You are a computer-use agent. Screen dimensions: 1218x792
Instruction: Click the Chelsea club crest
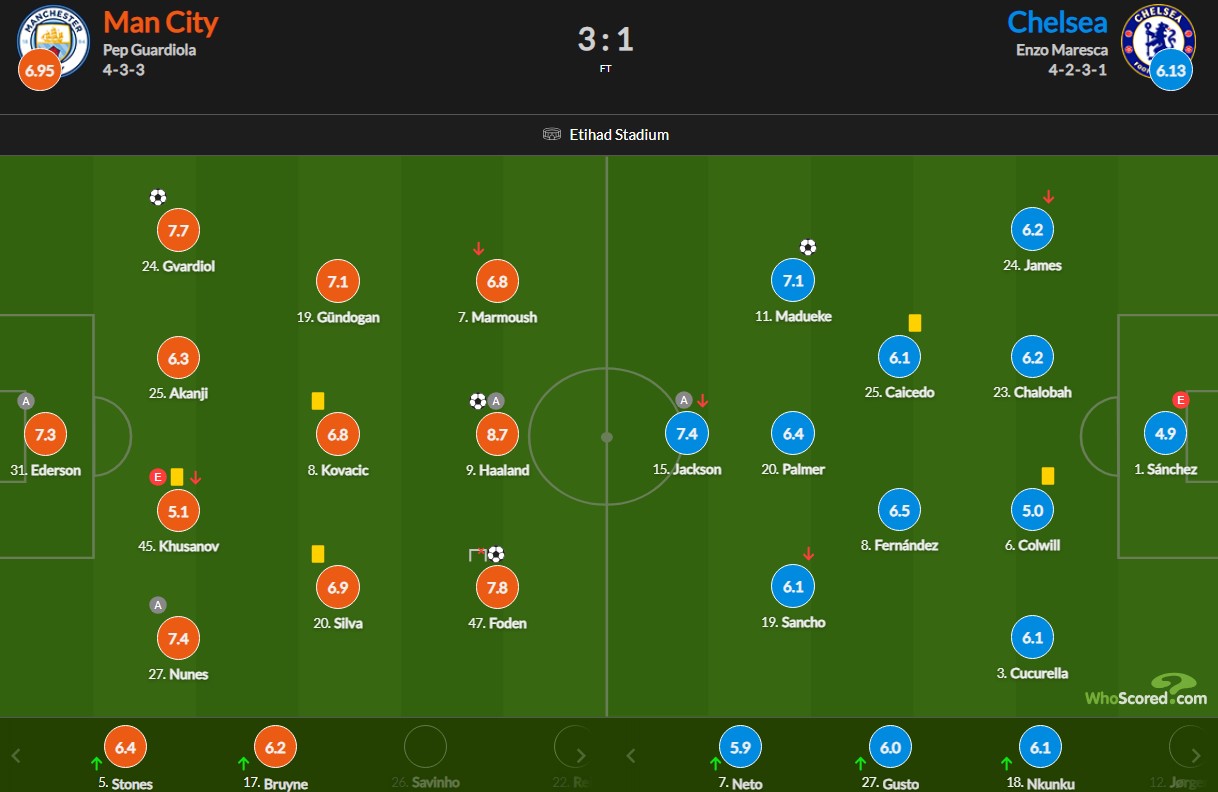[1159, 40]
